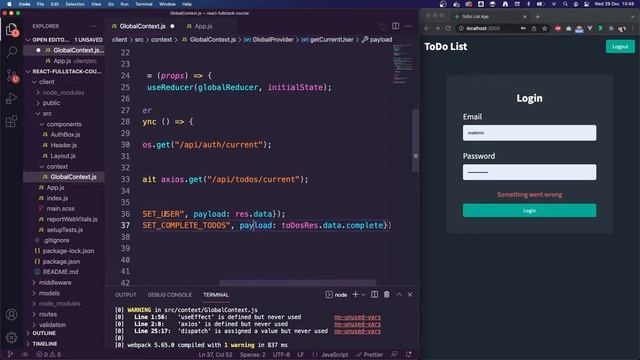
Task: Close the terminal panel
Action: point(410,295)
